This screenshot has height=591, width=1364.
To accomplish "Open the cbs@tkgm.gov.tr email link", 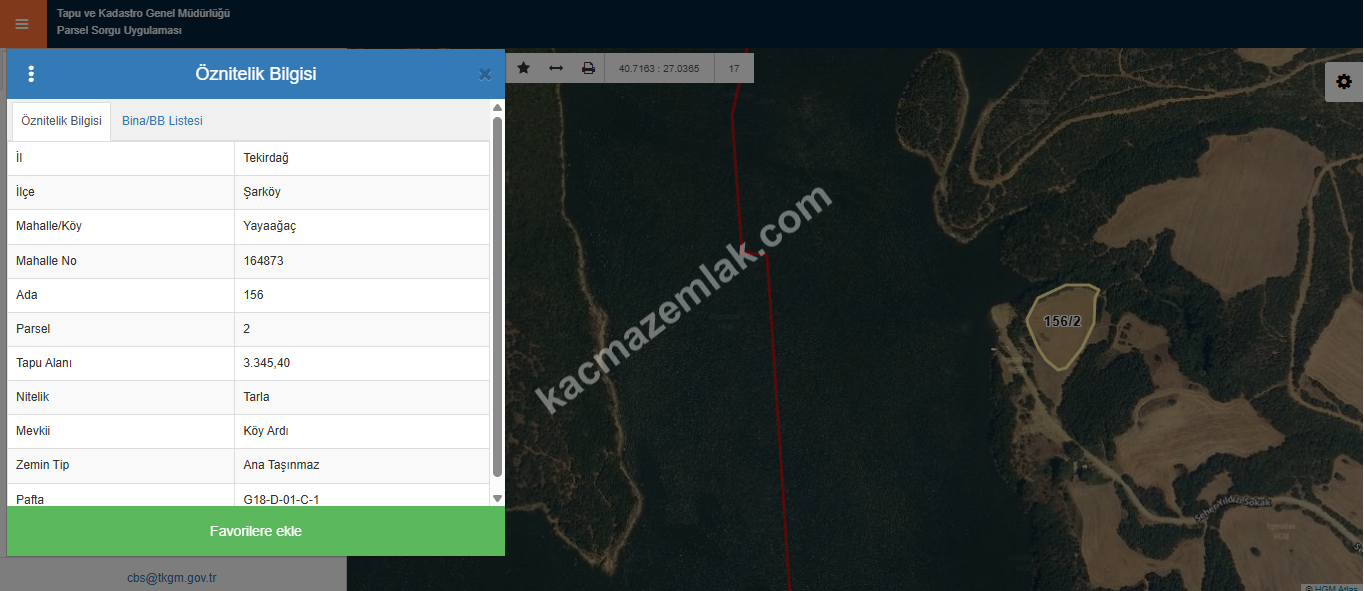I will 172,578.
